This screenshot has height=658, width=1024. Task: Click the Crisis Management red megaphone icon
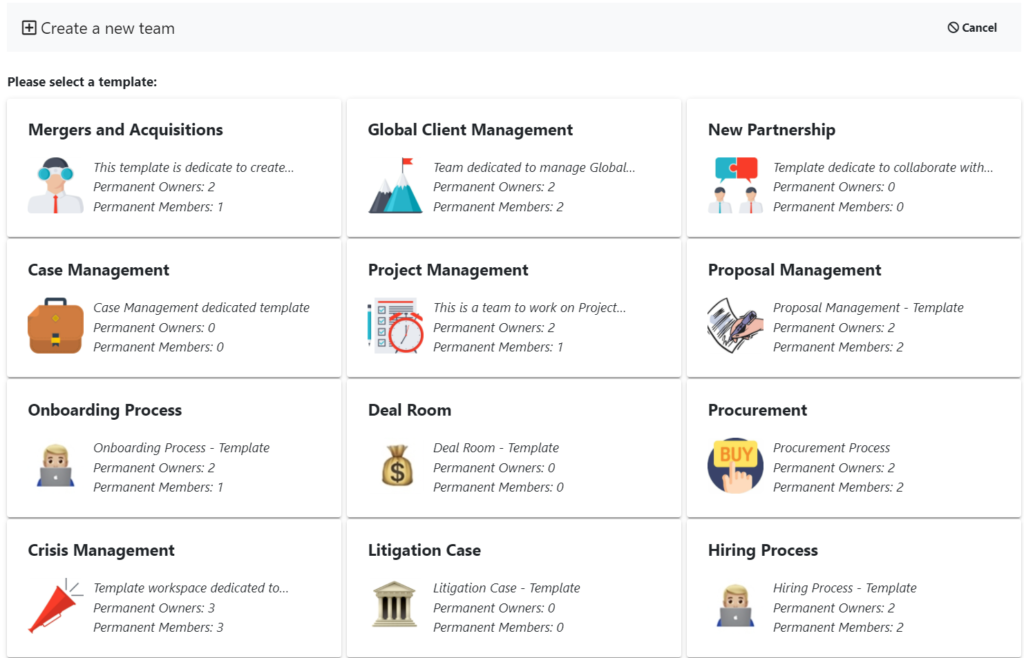tap(56, 606)
